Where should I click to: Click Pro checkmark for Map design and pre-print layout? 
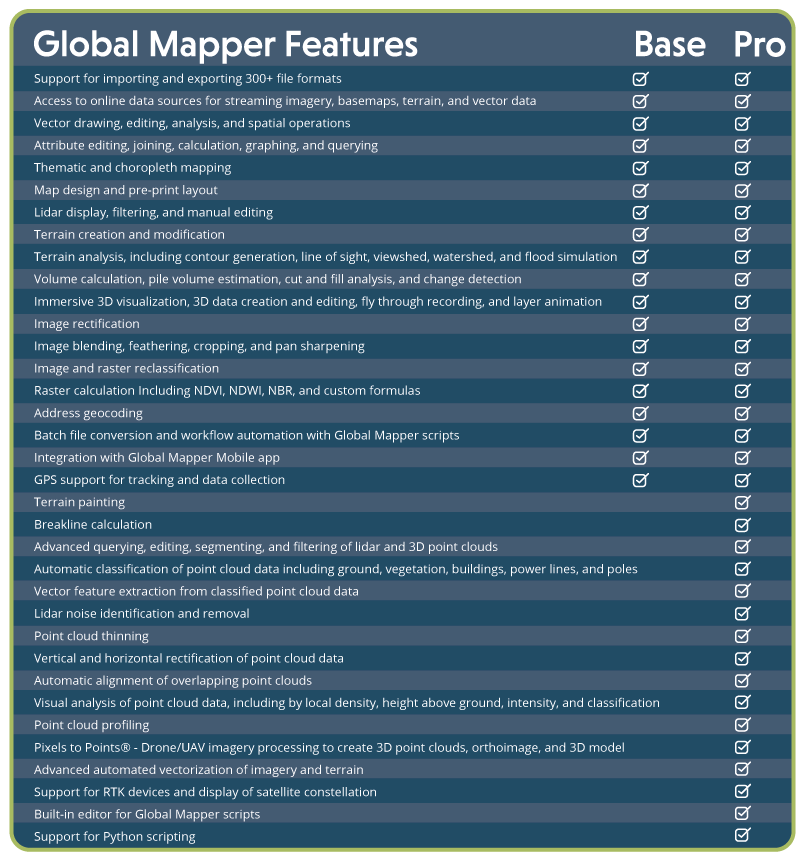742,191
